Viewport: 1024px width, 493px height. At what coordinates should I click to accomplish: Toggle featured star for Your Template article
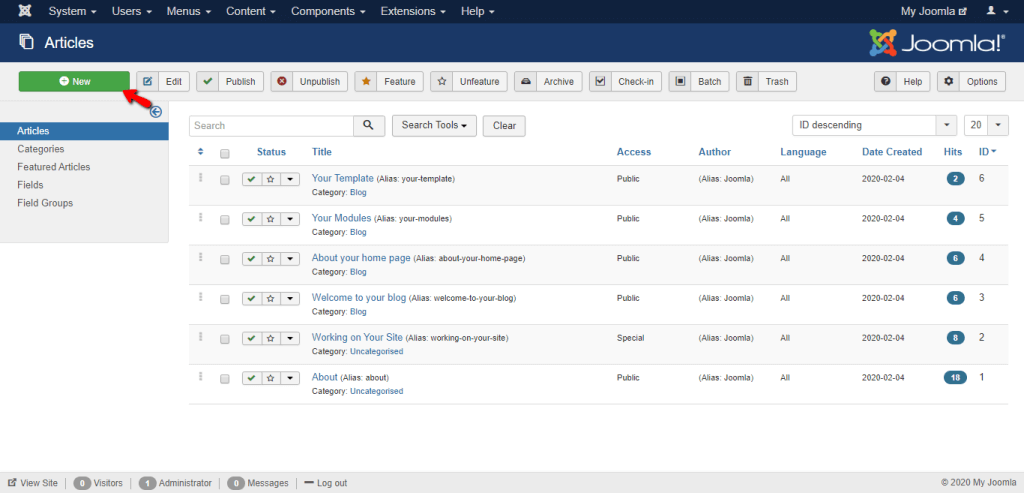[x=270, y=179]
